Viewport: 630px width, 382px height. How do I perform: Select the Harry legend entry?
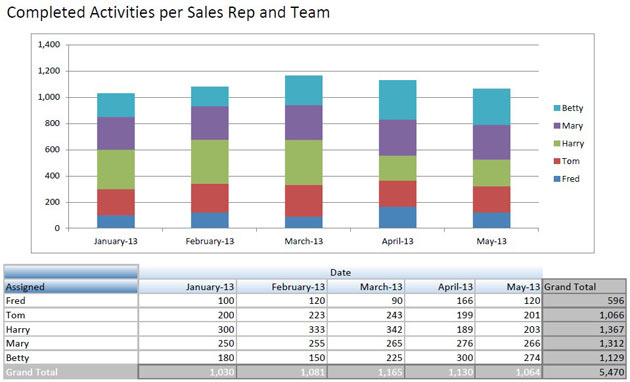569,143
